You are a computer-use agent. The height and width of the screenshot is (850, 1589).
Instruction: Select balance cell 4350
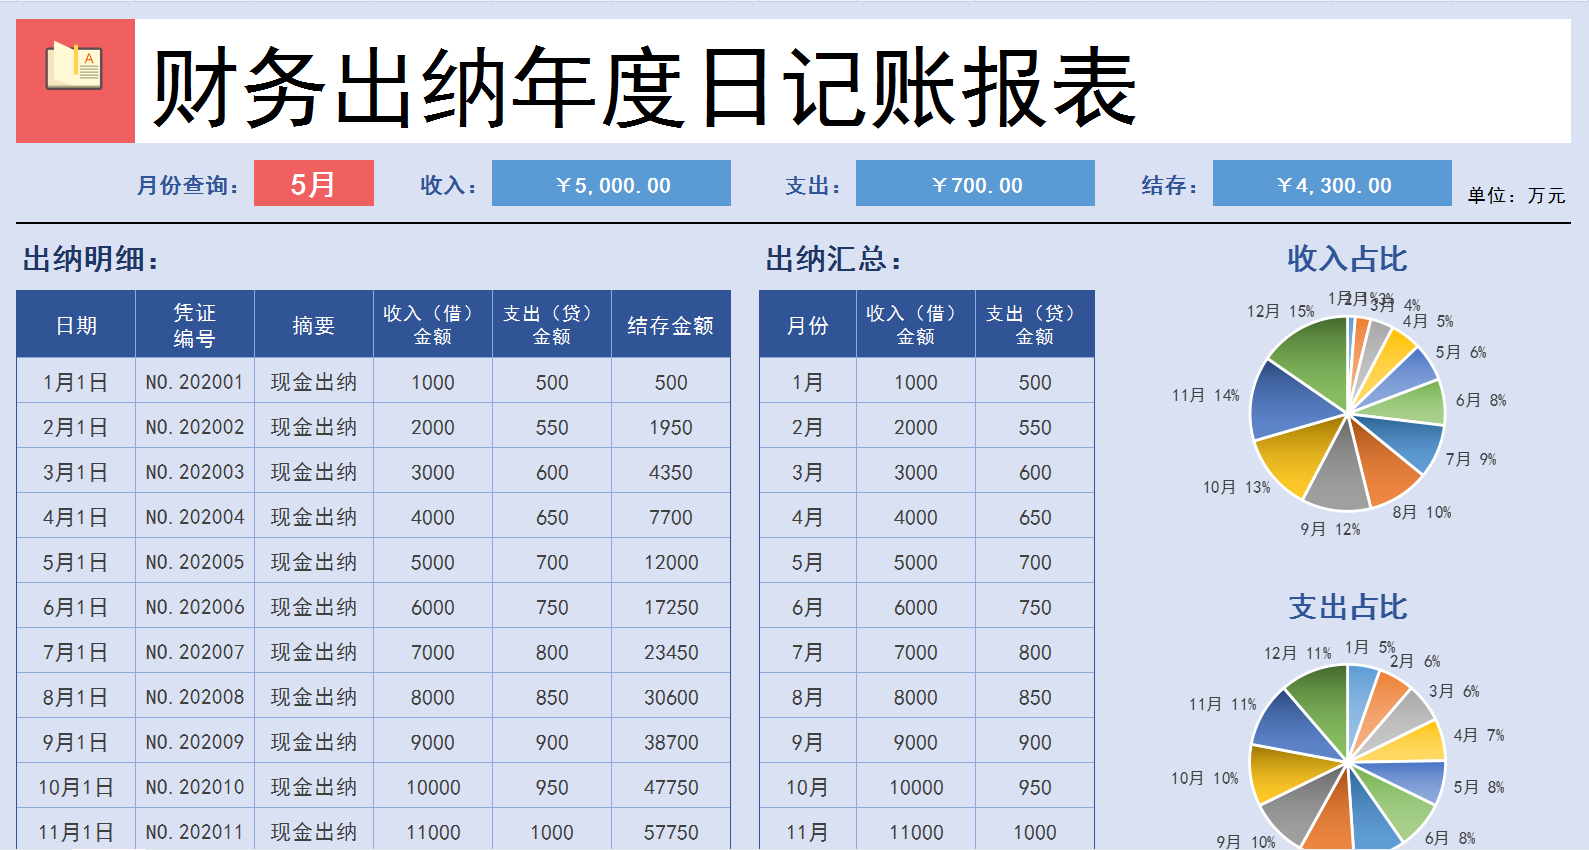coord(671,472)
